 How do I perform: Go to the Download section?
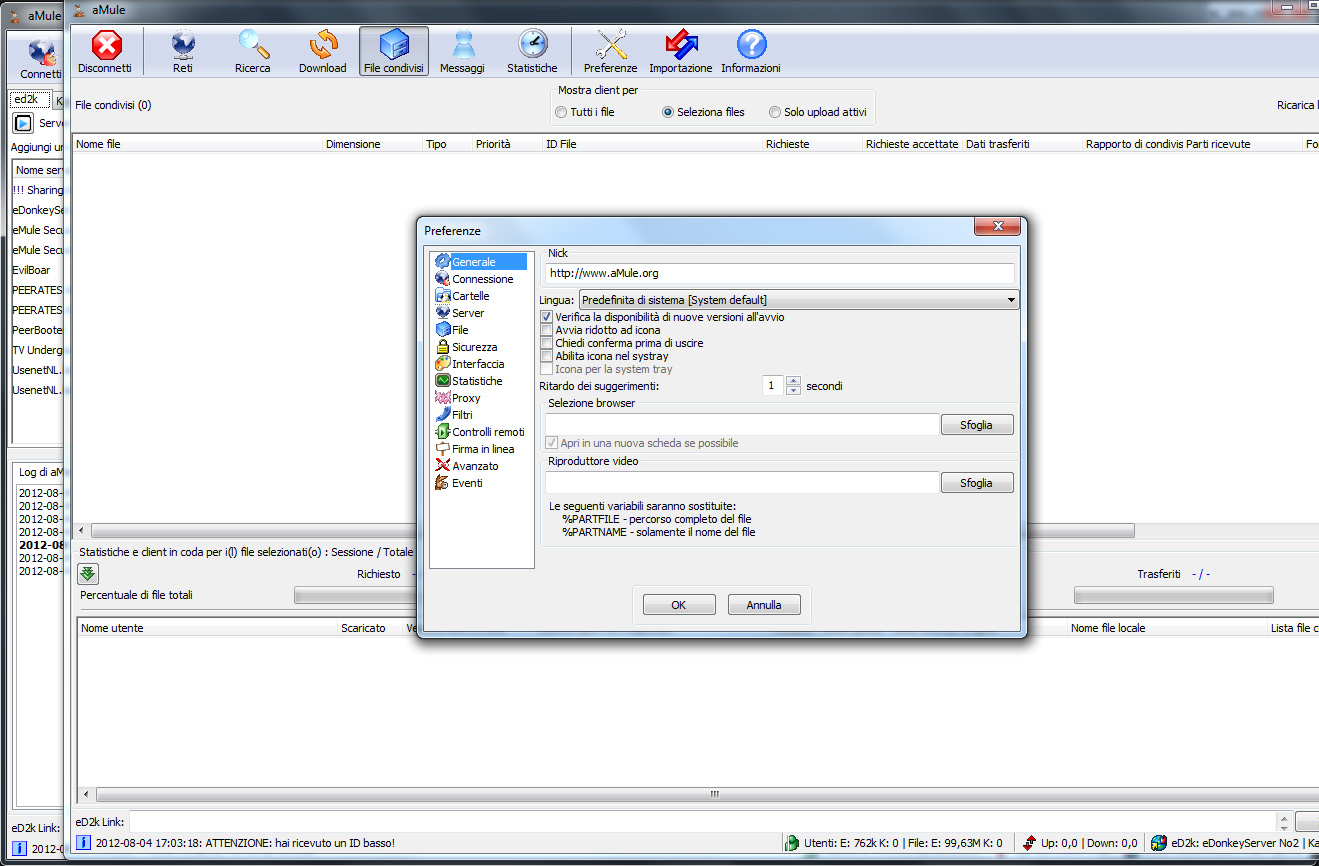[322, 52]
